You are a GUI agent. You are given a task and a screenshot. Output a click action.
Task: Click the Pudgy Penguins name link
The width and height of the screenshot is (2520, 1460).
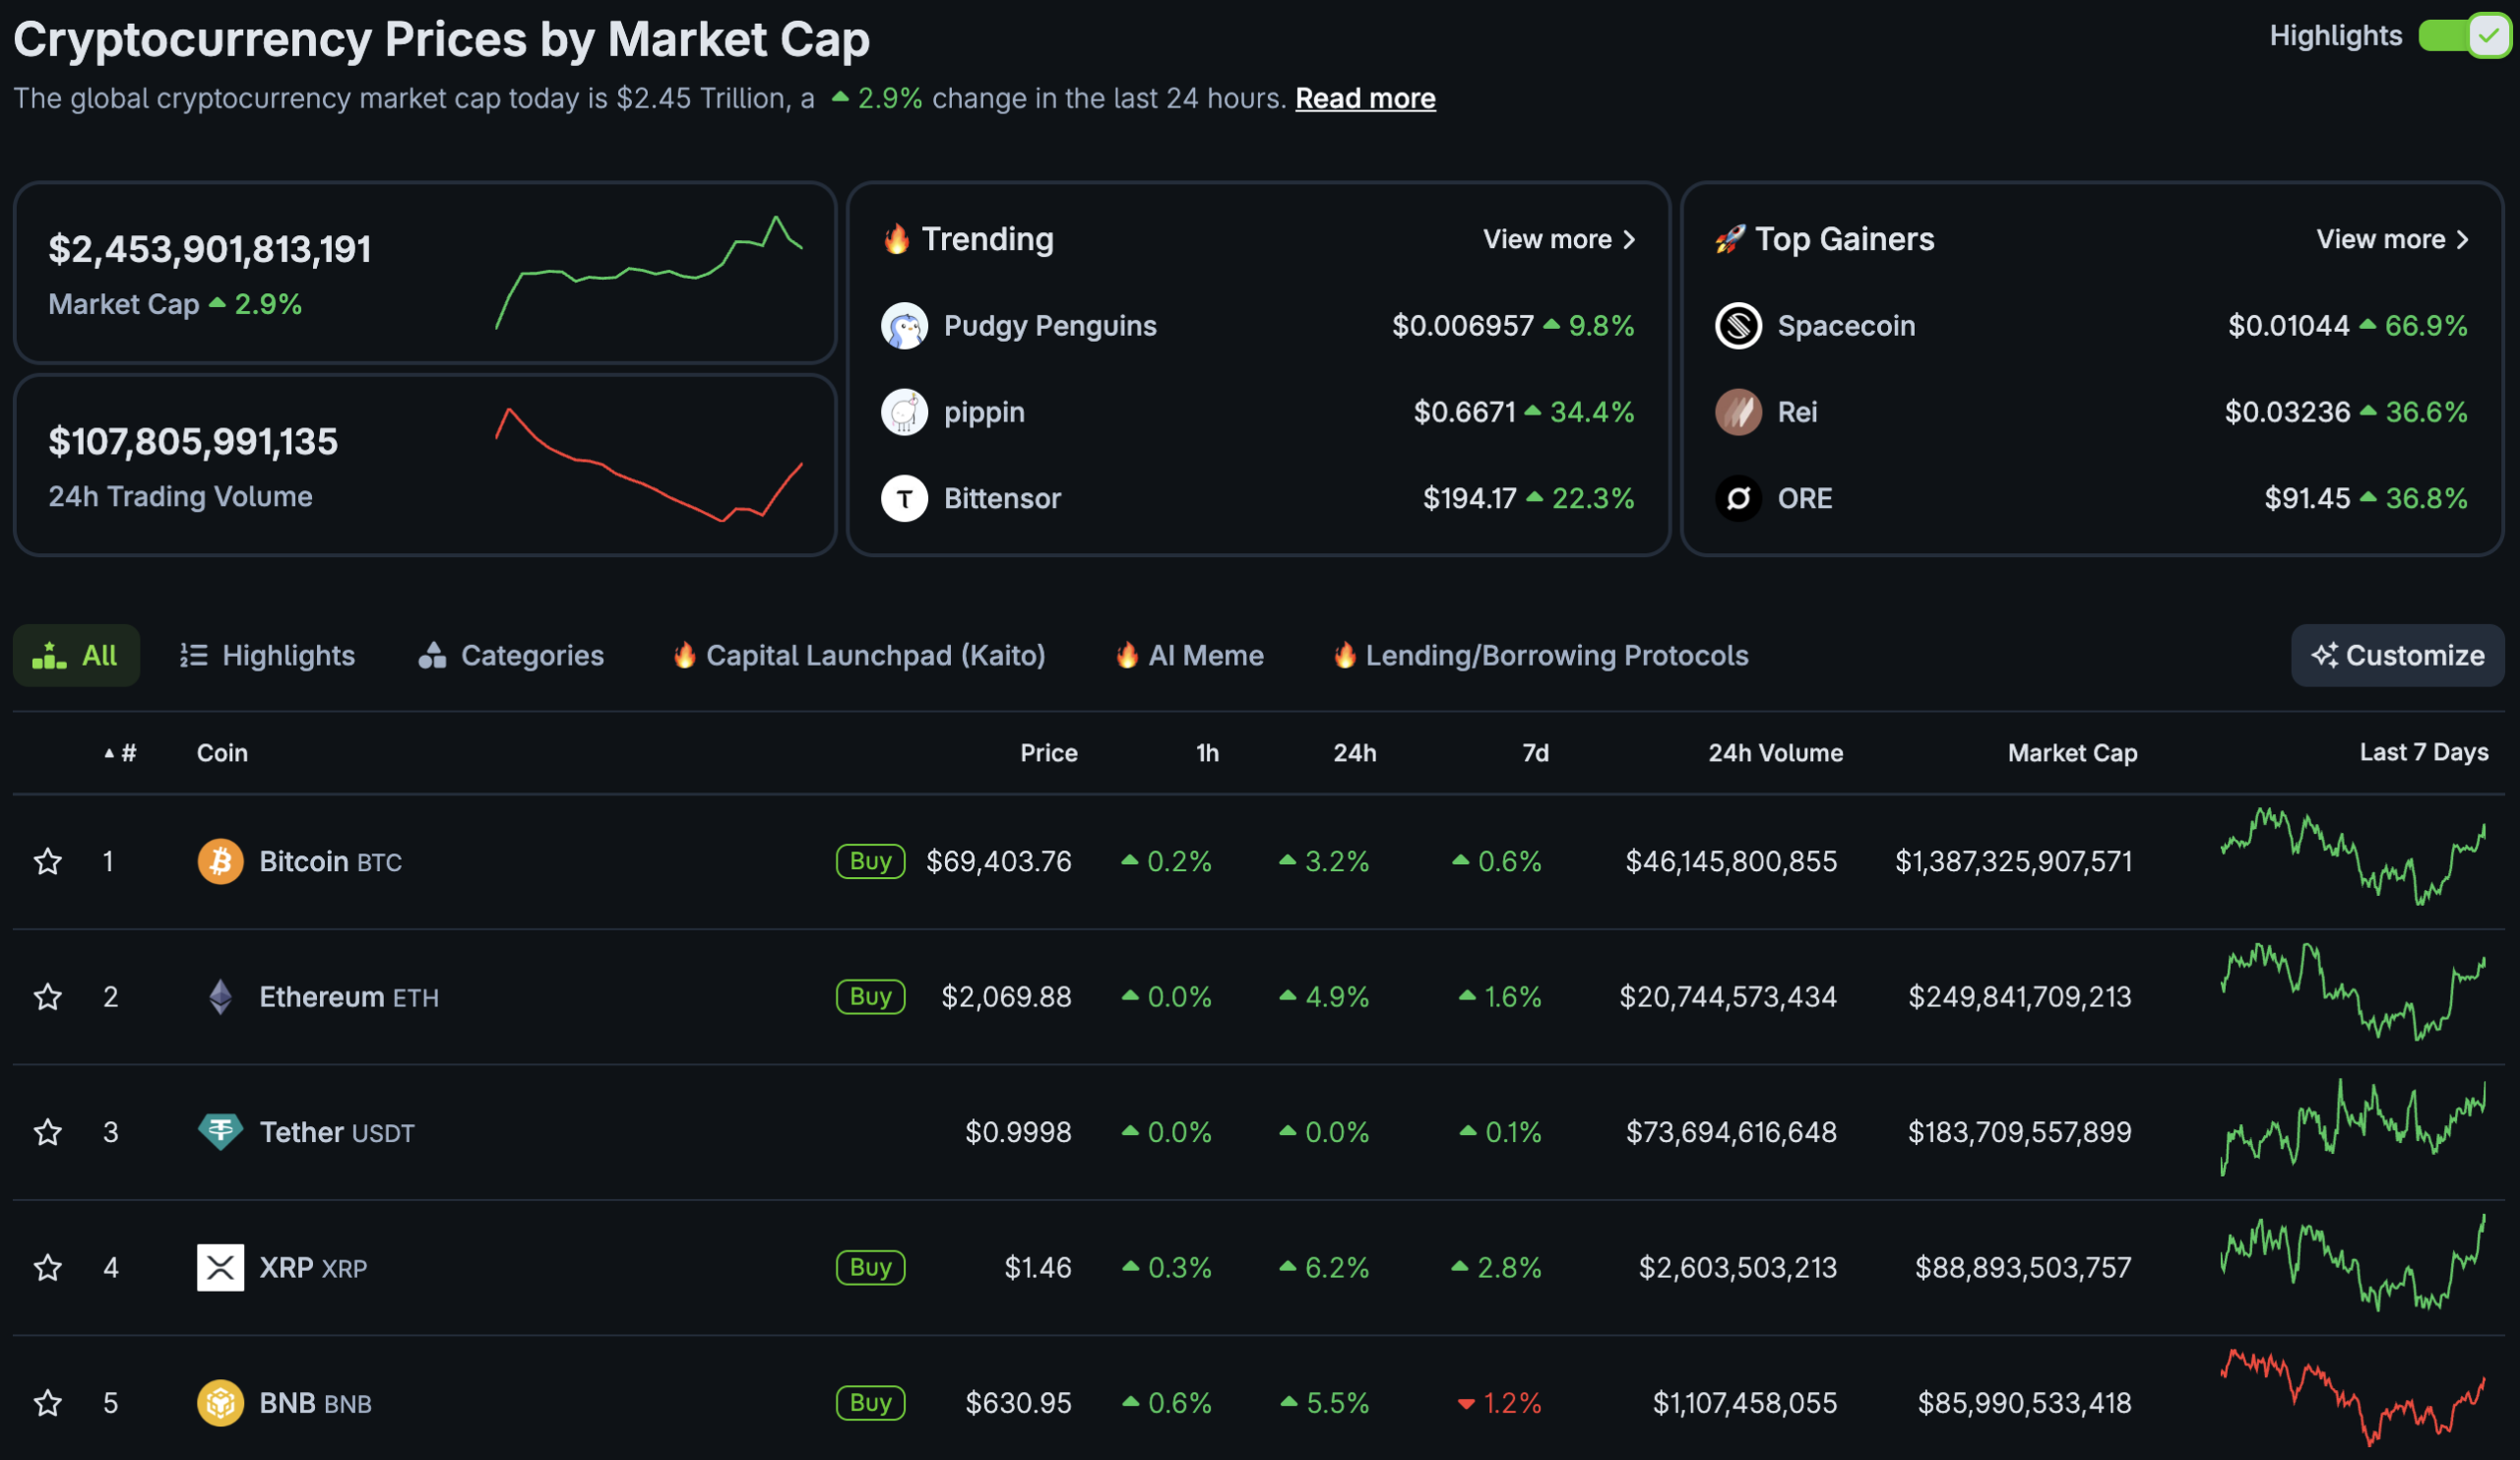tap(1050, 326)
